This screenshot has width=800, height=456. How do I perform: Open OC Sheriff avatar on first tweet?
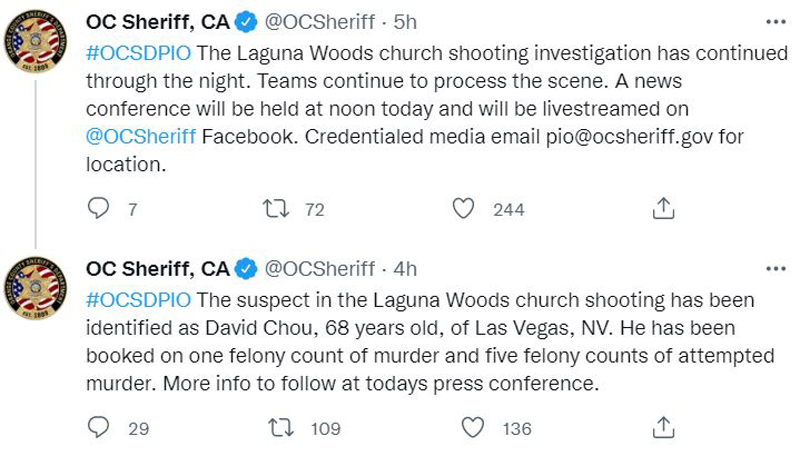coord(35,41)
